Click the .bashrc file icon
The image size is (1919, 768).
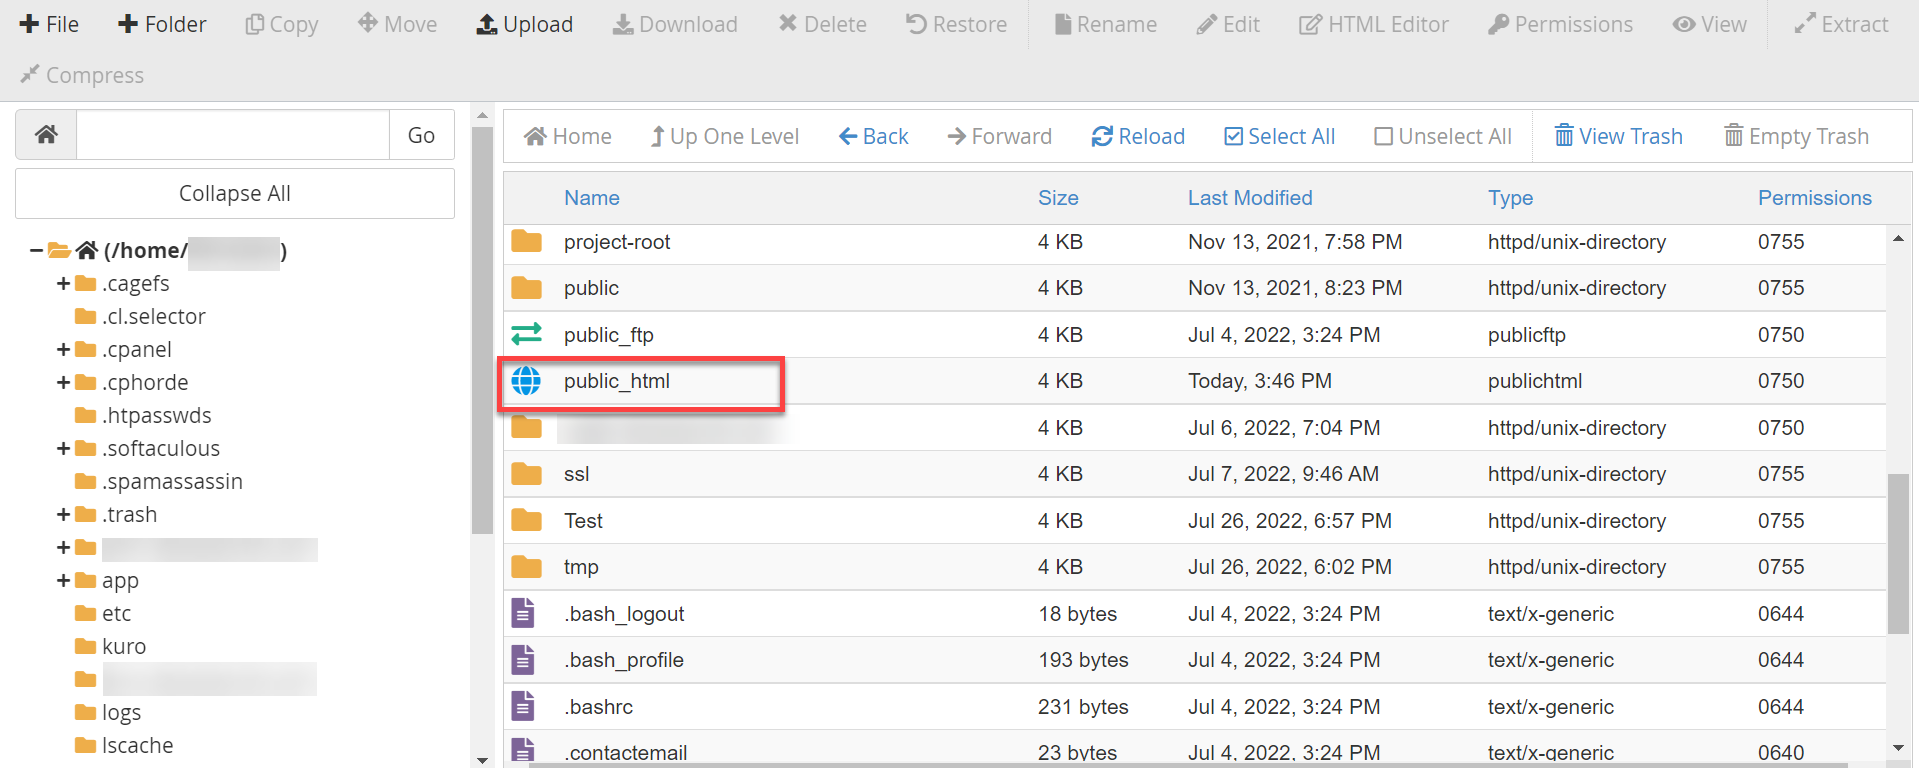coord(523,706)
